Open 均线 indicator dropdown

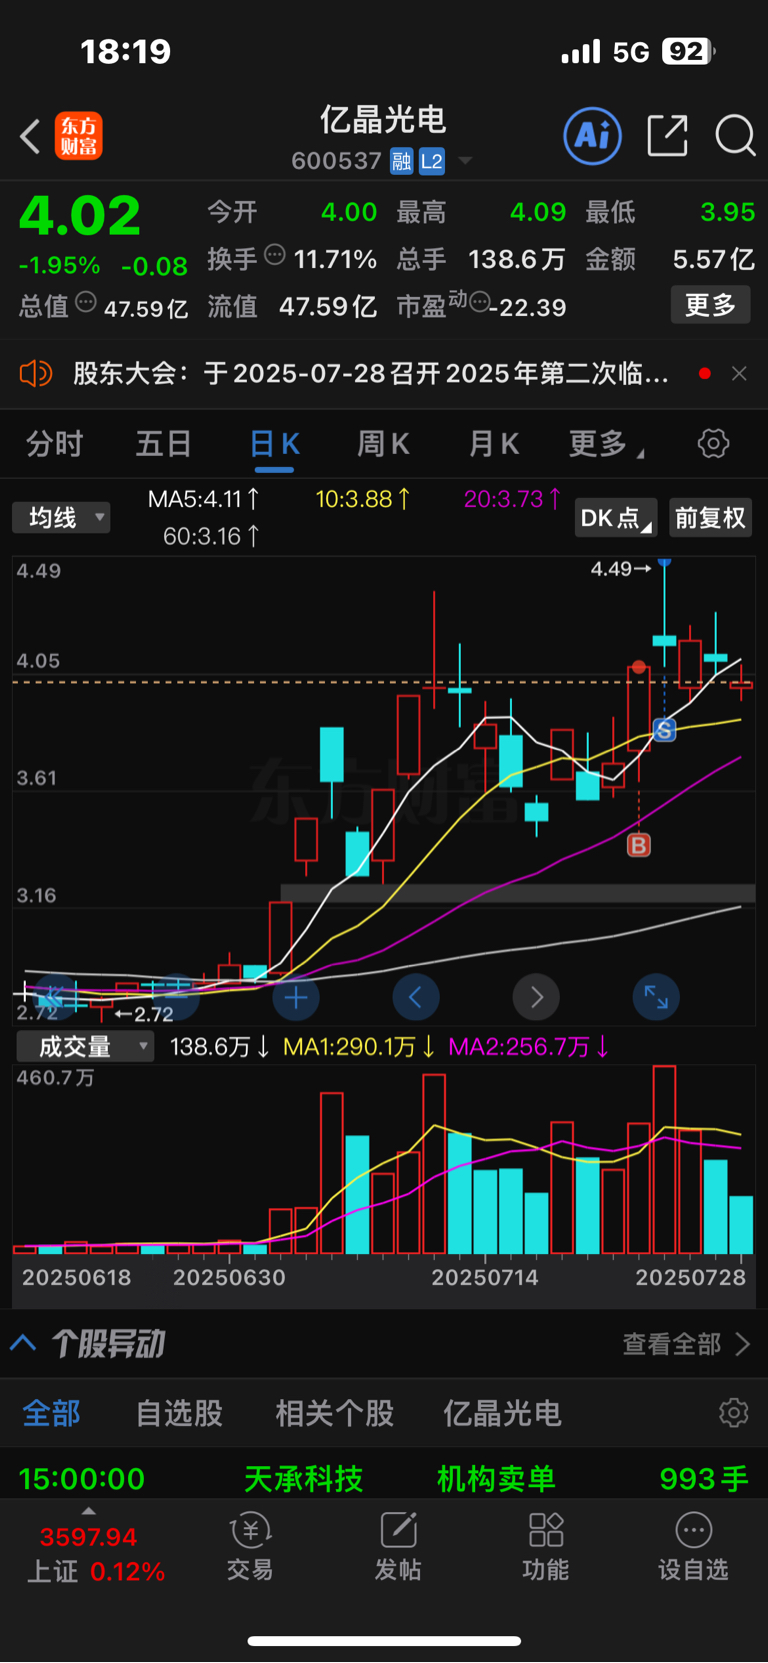61,517
